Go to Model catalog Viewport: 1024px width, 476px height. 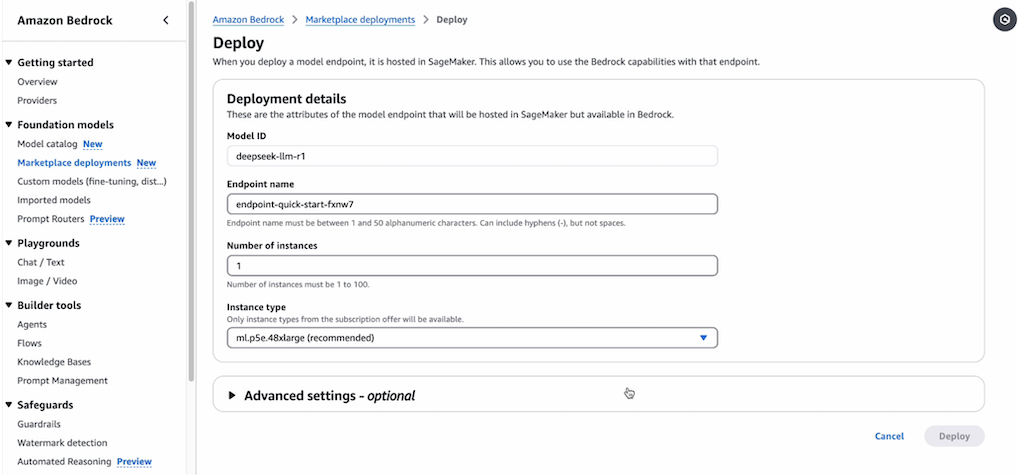pos(47,144)
